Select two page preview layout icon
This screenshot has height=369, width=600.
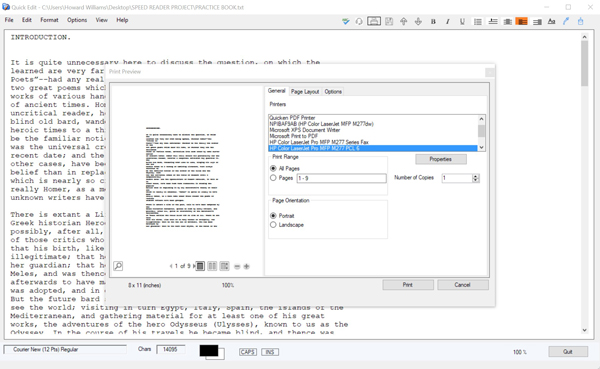[212, 266]
